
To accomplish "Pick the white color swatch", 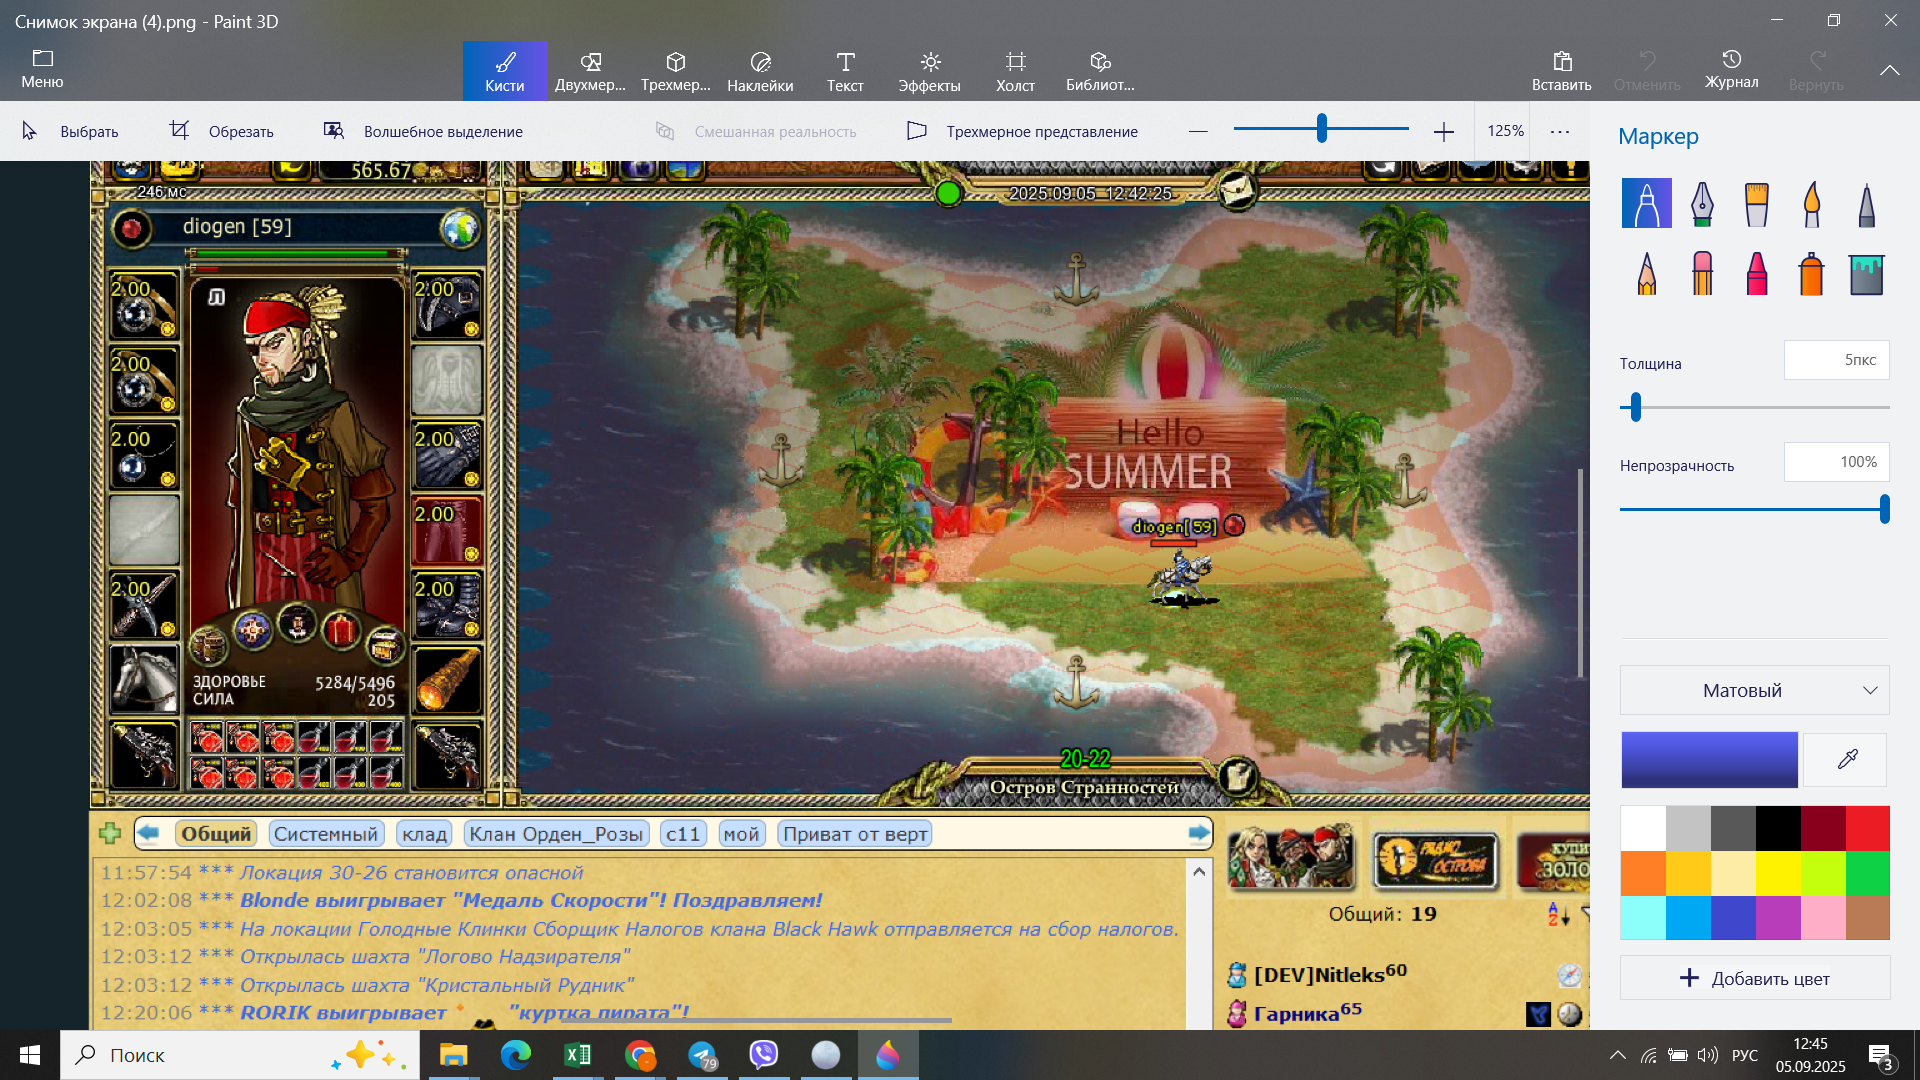I will (1643, 828).
